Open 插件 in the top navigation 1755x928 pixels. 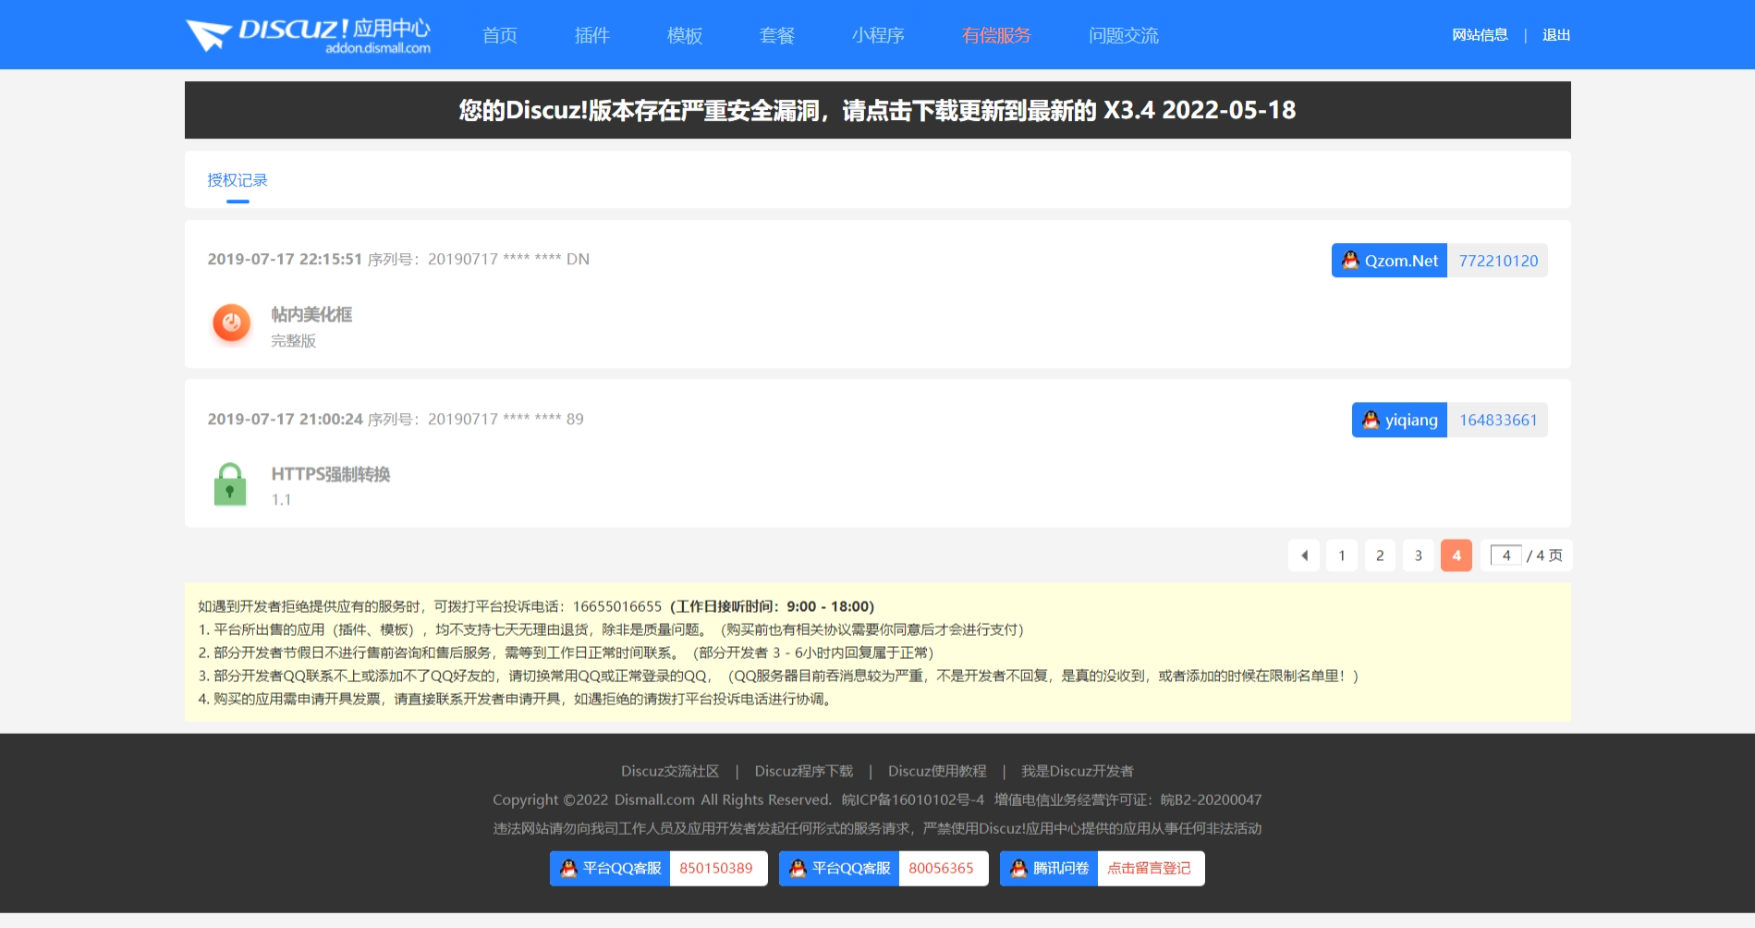592,35
